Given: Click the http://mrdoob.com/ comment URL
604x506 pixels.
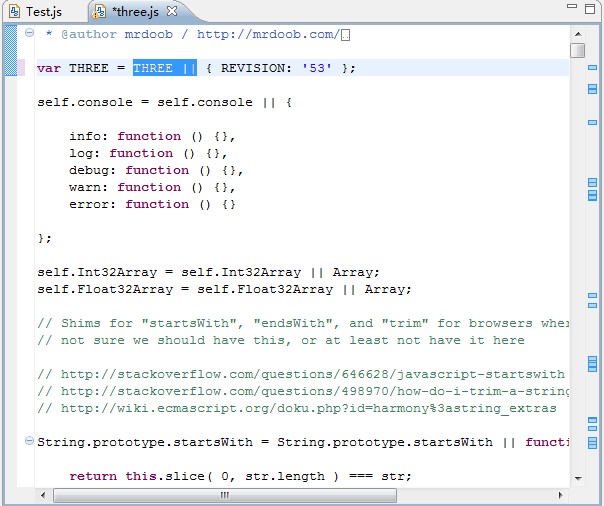Looking at the screenshot, I should 268,34.
